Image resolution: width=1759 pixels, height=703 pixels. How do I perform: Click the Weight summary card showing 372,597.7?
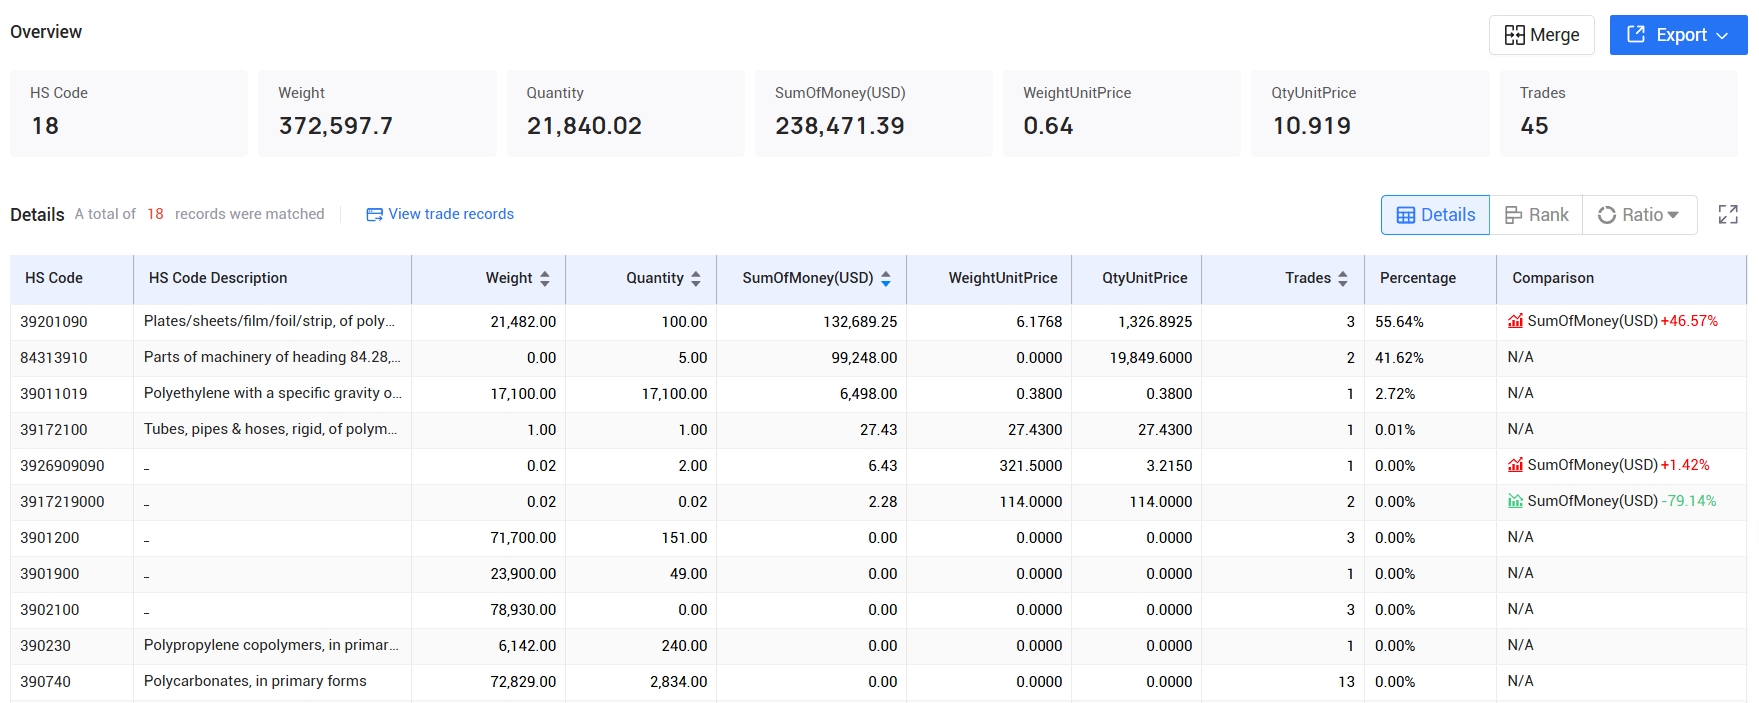point(377,113)
